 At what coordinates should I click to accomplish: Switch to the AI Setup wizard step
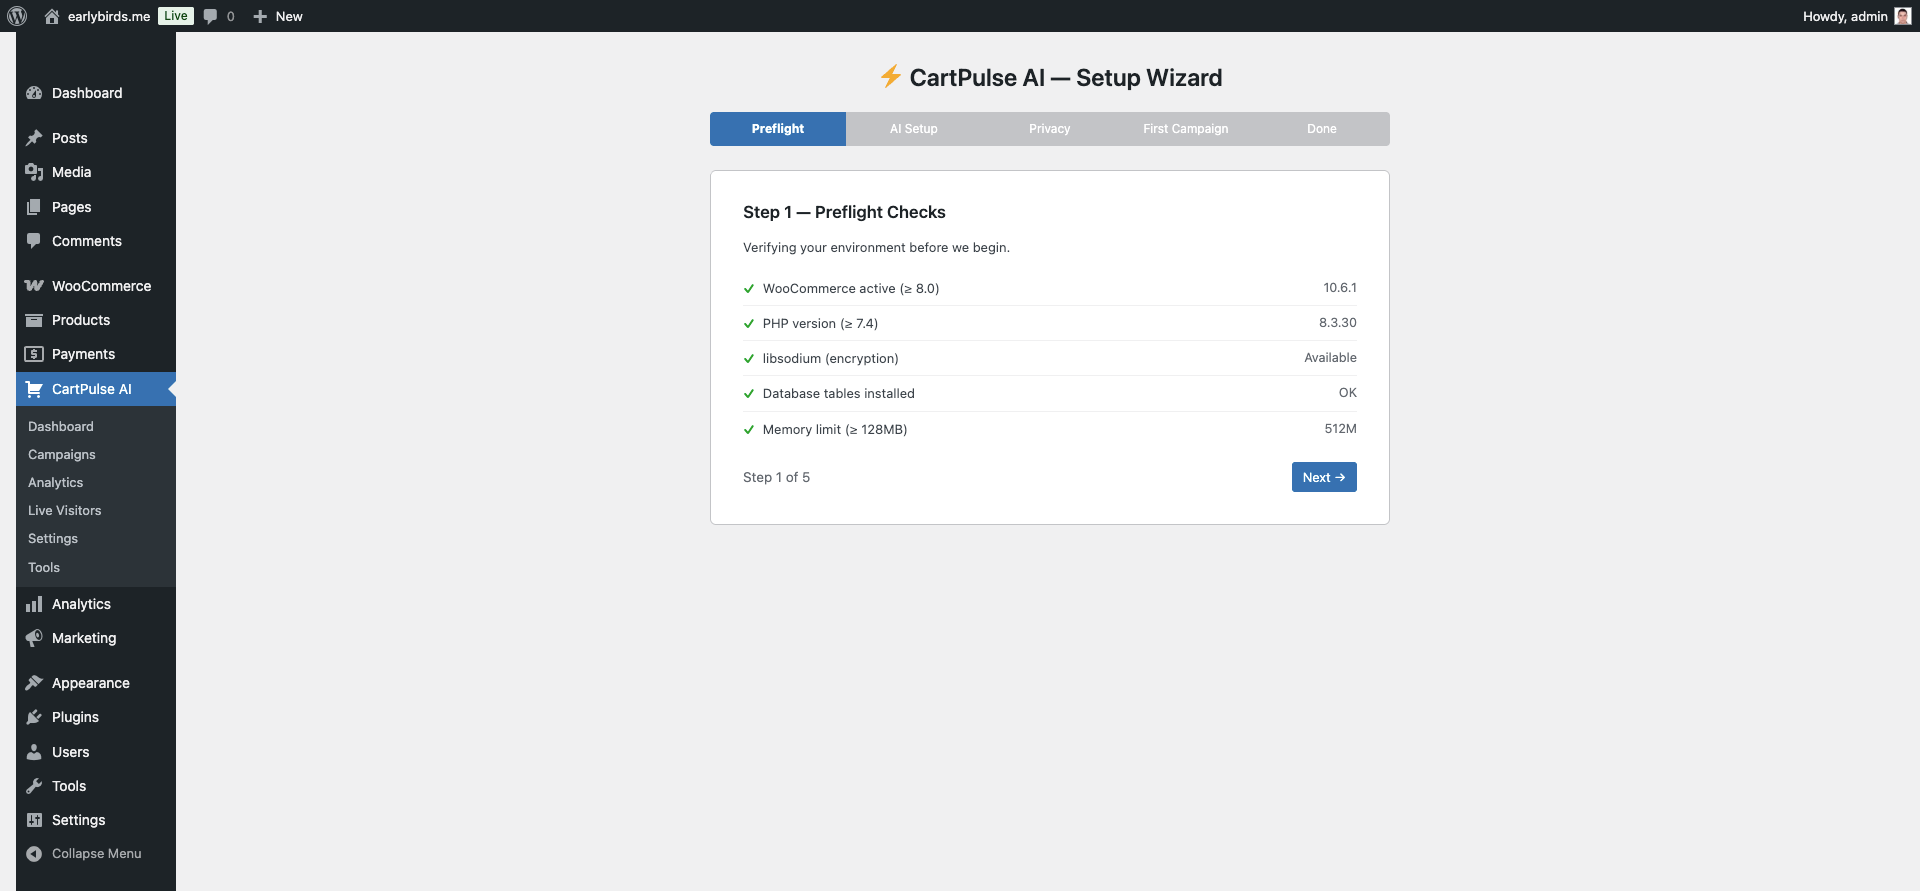(x=913, y=129)
